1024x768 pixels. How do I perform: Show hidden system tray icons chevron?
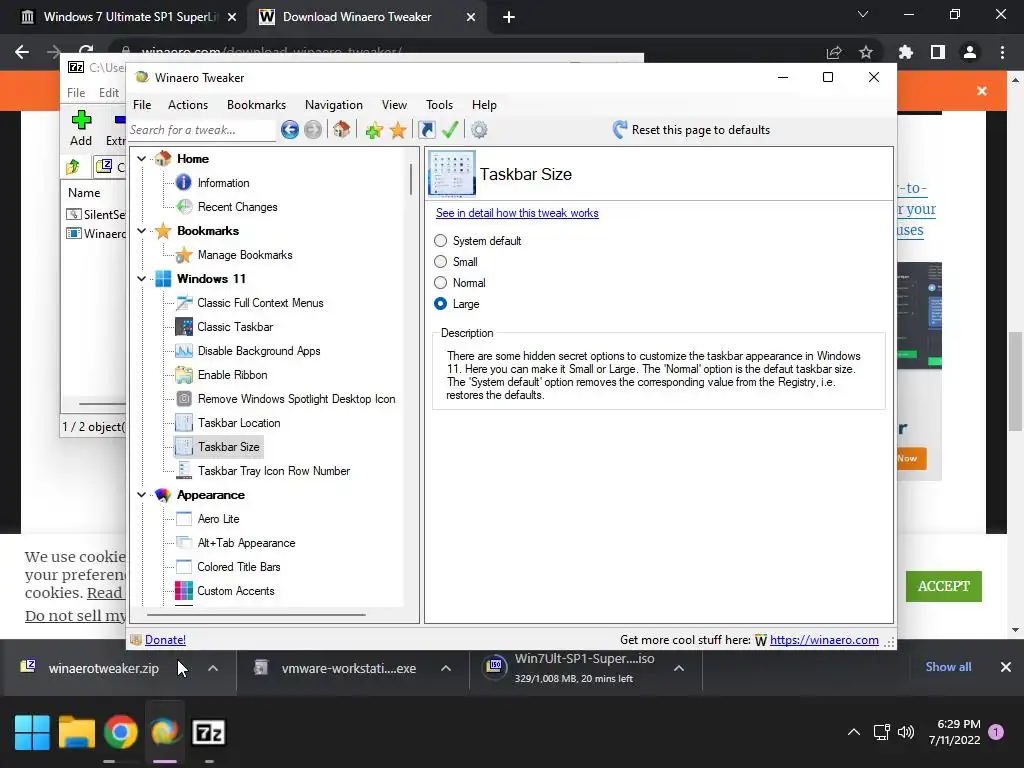(854, 732)
